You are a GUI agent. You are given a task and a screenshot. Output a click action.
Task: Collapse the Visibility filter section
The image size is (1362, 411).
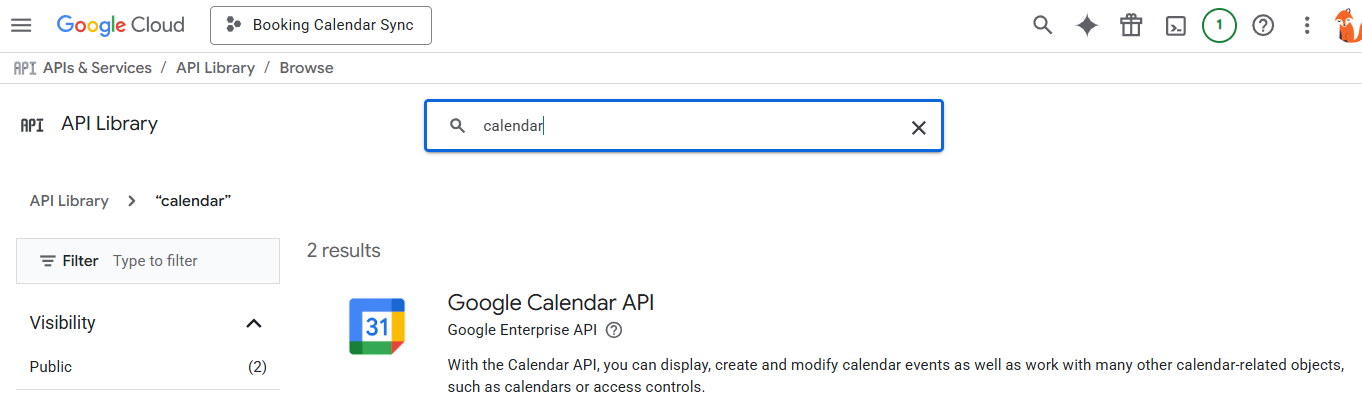pyautogui.click(x=254, y=323)
